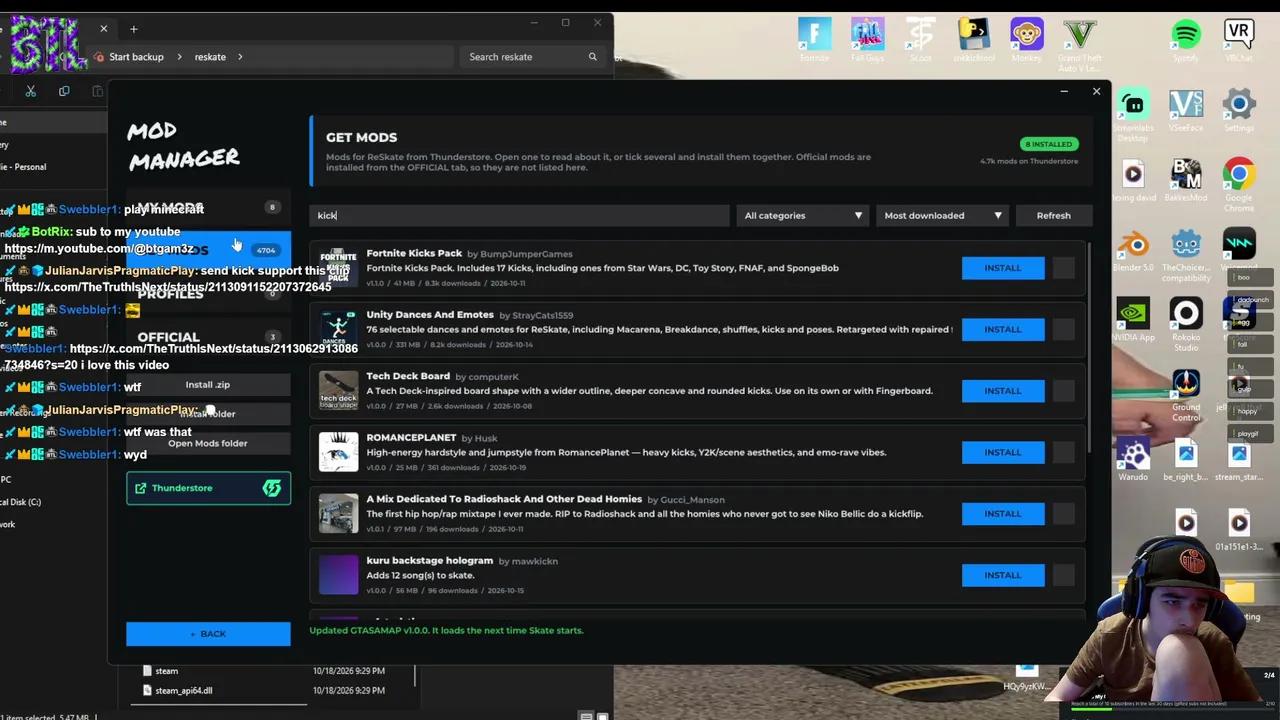The image size is (1280, 720).
Task: Click the mod search field containing kick
Action: coord(520,215)
